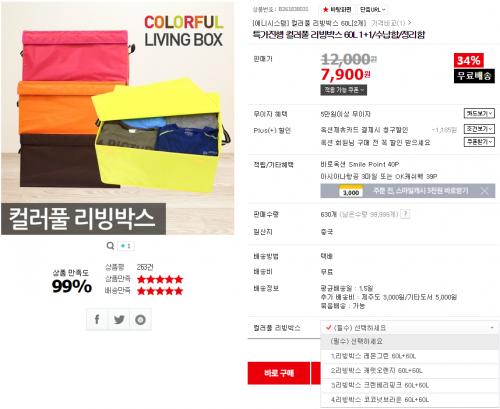Click the Colorful Living Box product image
This screenshot has width=500, height=409.
pos(117,118)
